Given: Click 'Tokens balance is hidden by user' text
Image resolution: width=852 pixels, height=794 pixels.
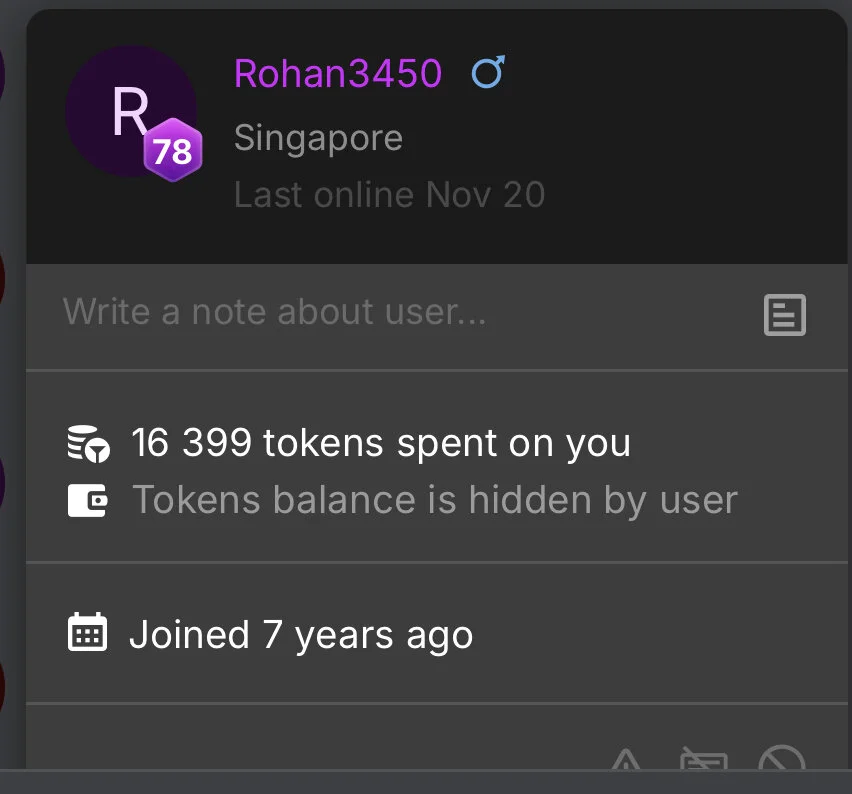Looking at the screenshot, I should (x=434, y=500).
